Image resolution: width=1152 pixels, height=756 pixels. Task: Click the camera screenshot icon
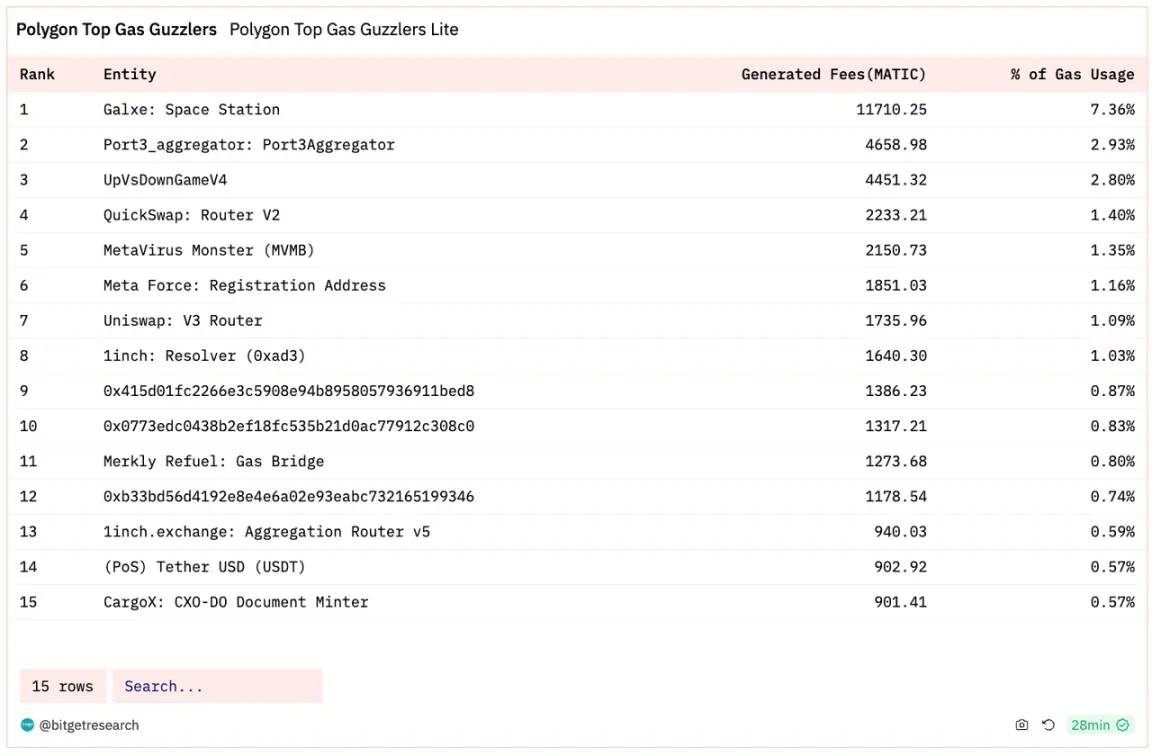coord(1021,725)
